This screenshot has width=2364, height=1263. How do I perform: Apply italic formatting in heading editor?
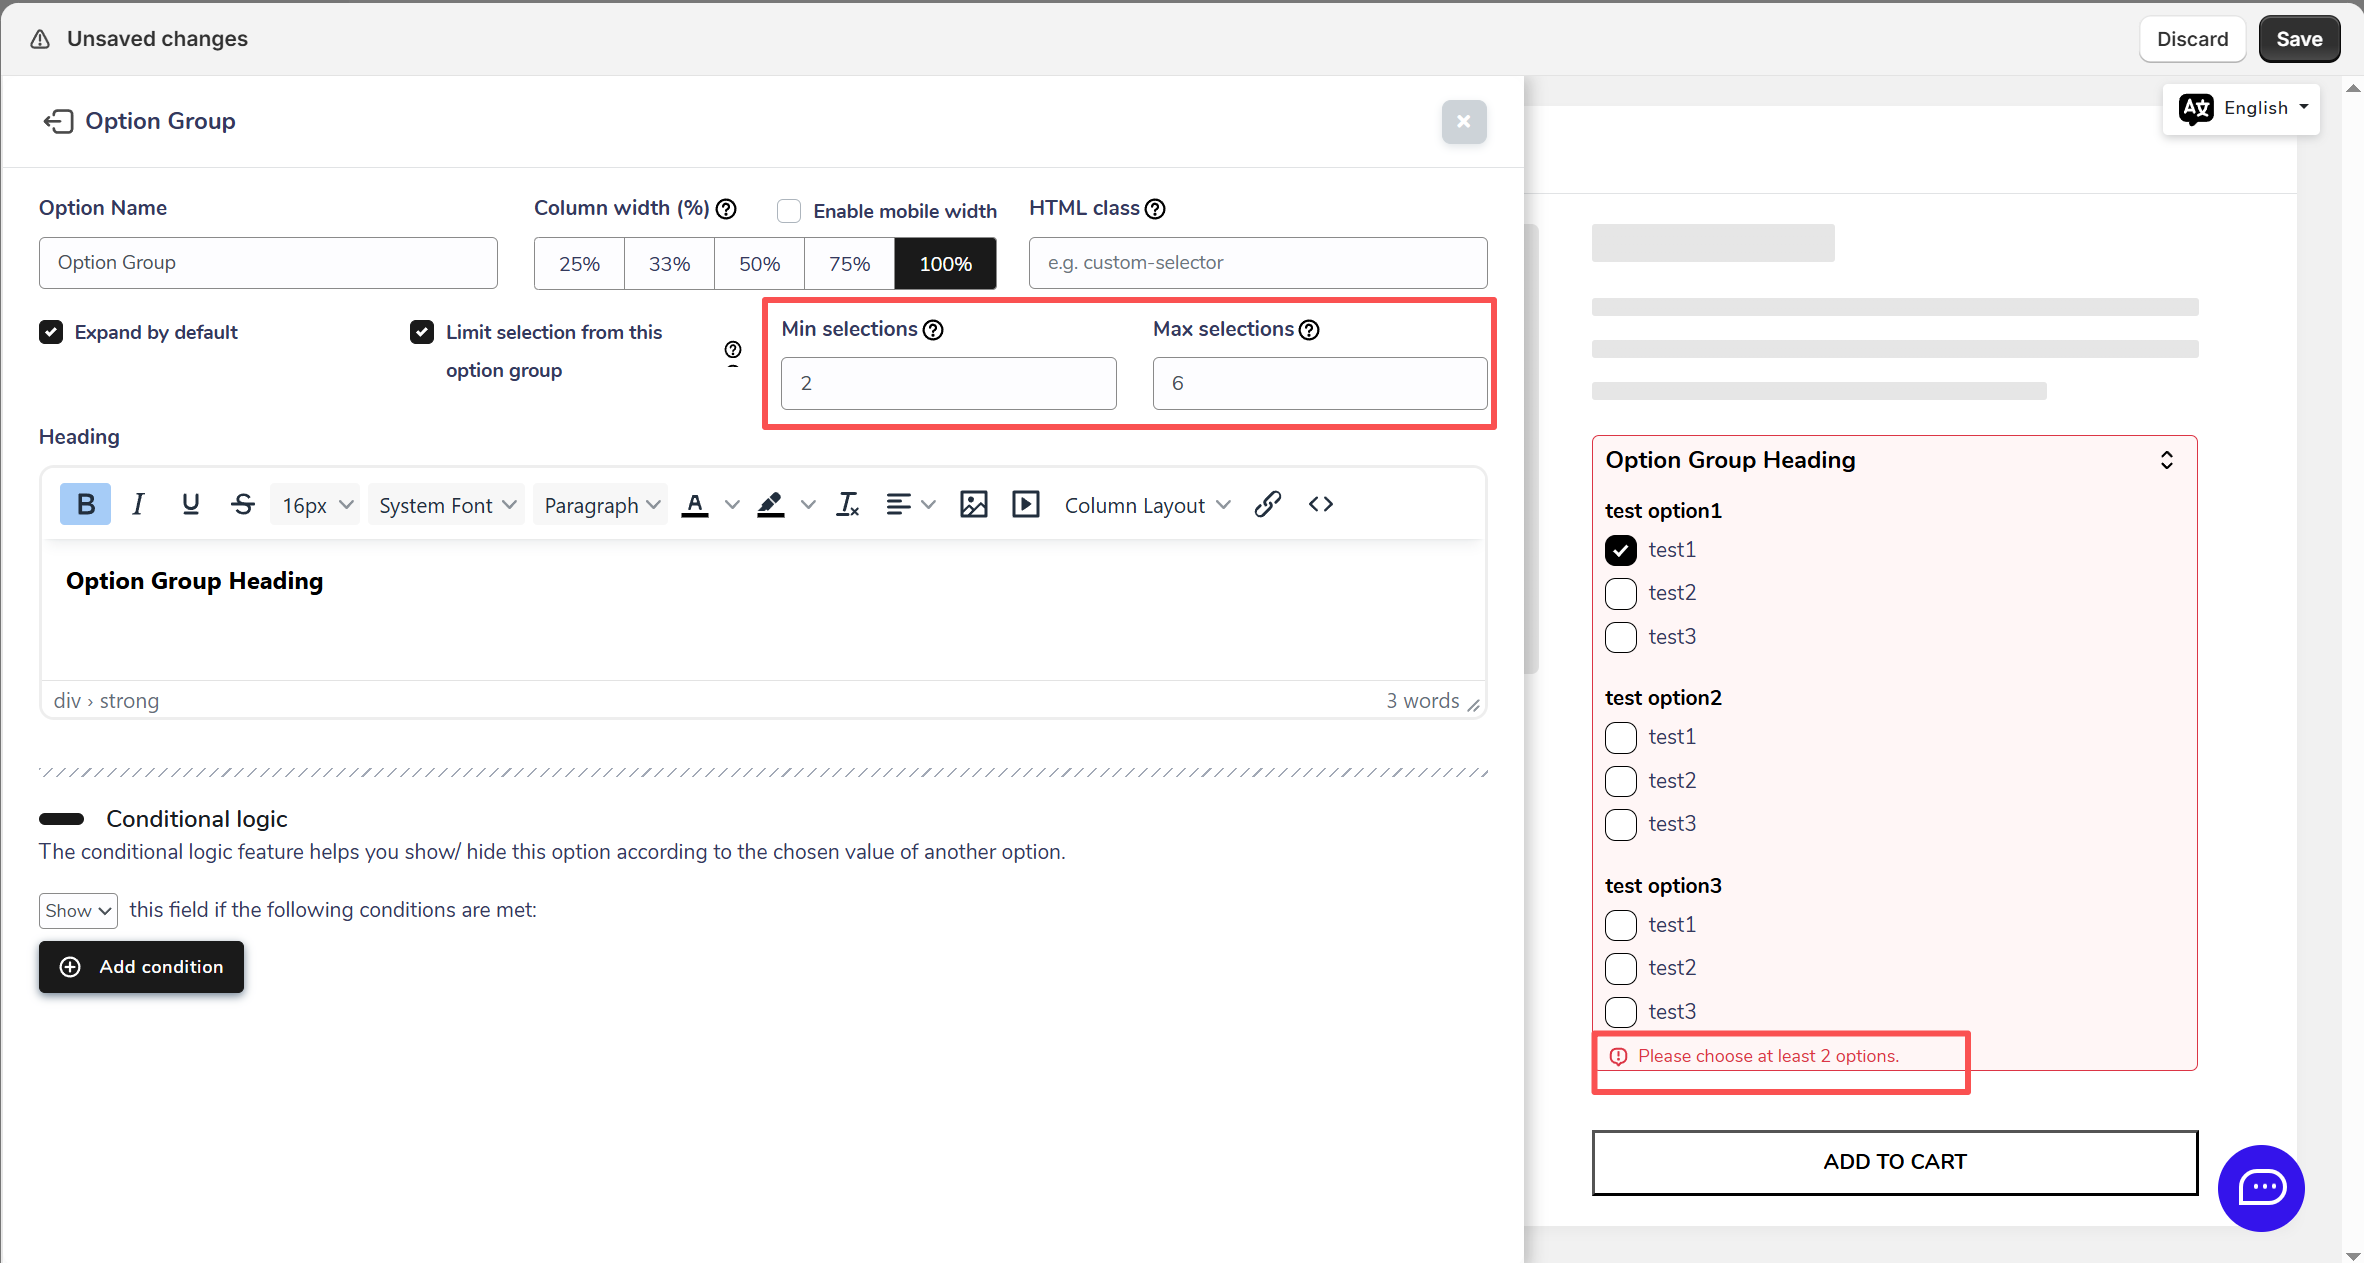click(138, 505)
